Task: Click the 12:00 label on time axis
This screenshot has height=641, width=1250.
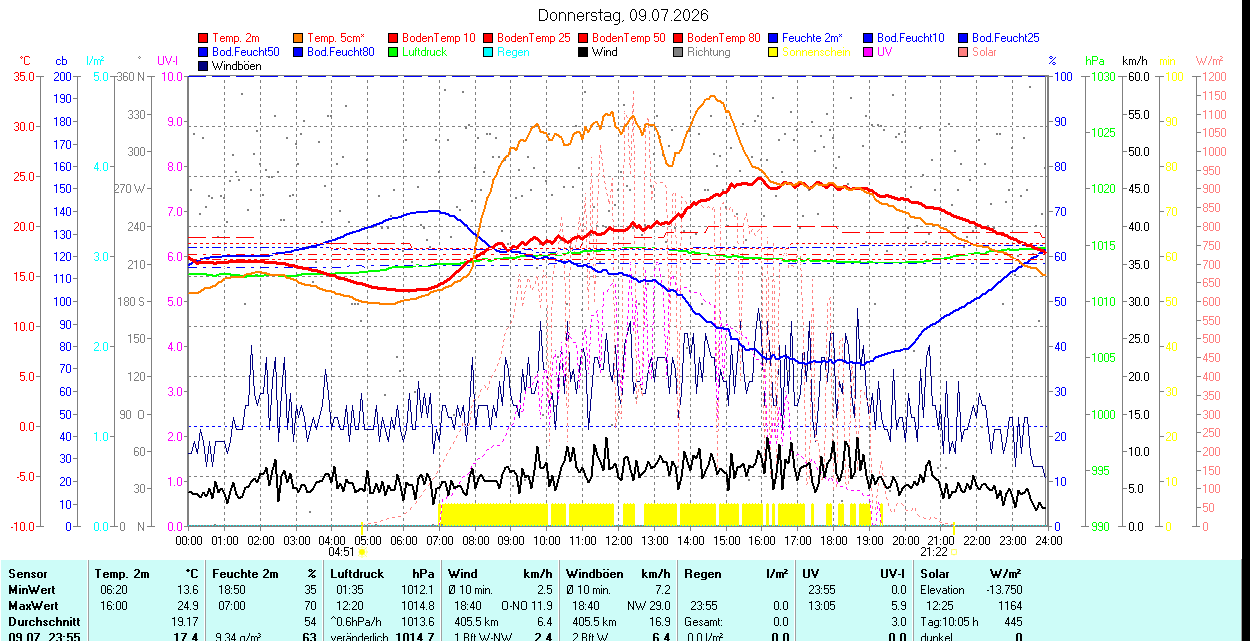Action: coord(618,540)
